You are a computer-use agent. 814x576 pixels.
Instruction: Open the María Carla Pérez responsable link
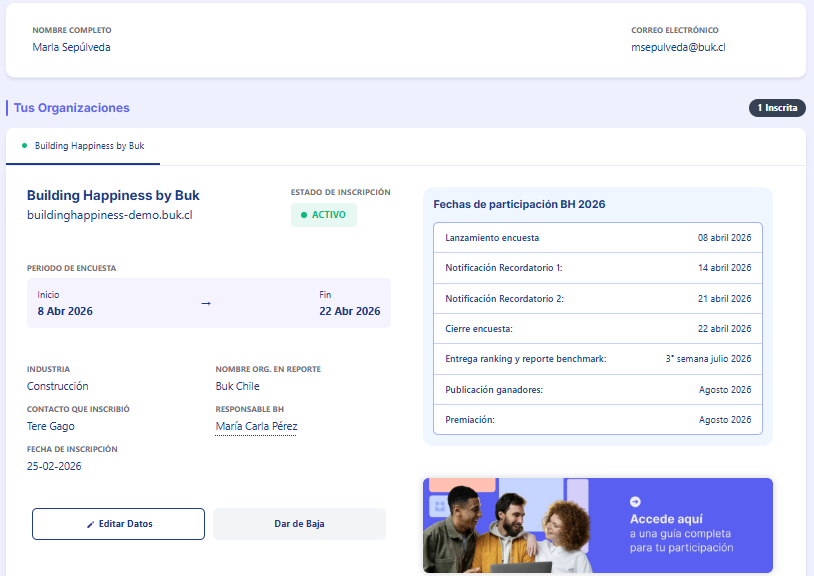[x=256, y=427]
